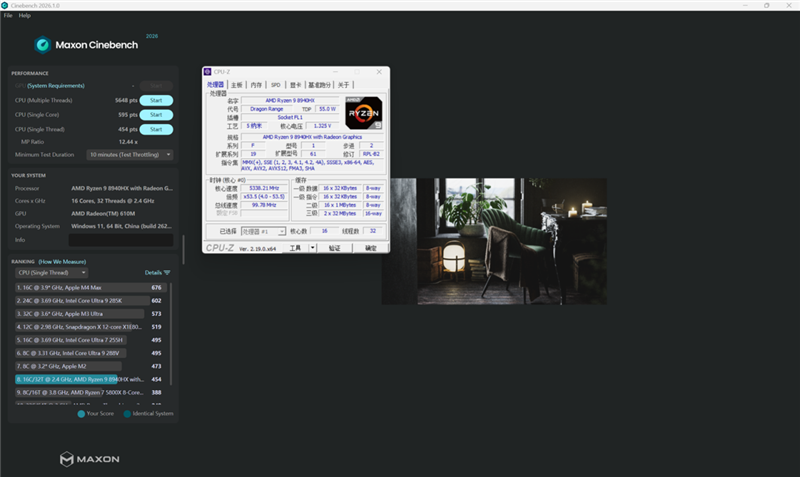
Task: Toggle the ranking Details filter
Action: pos(157,273)
